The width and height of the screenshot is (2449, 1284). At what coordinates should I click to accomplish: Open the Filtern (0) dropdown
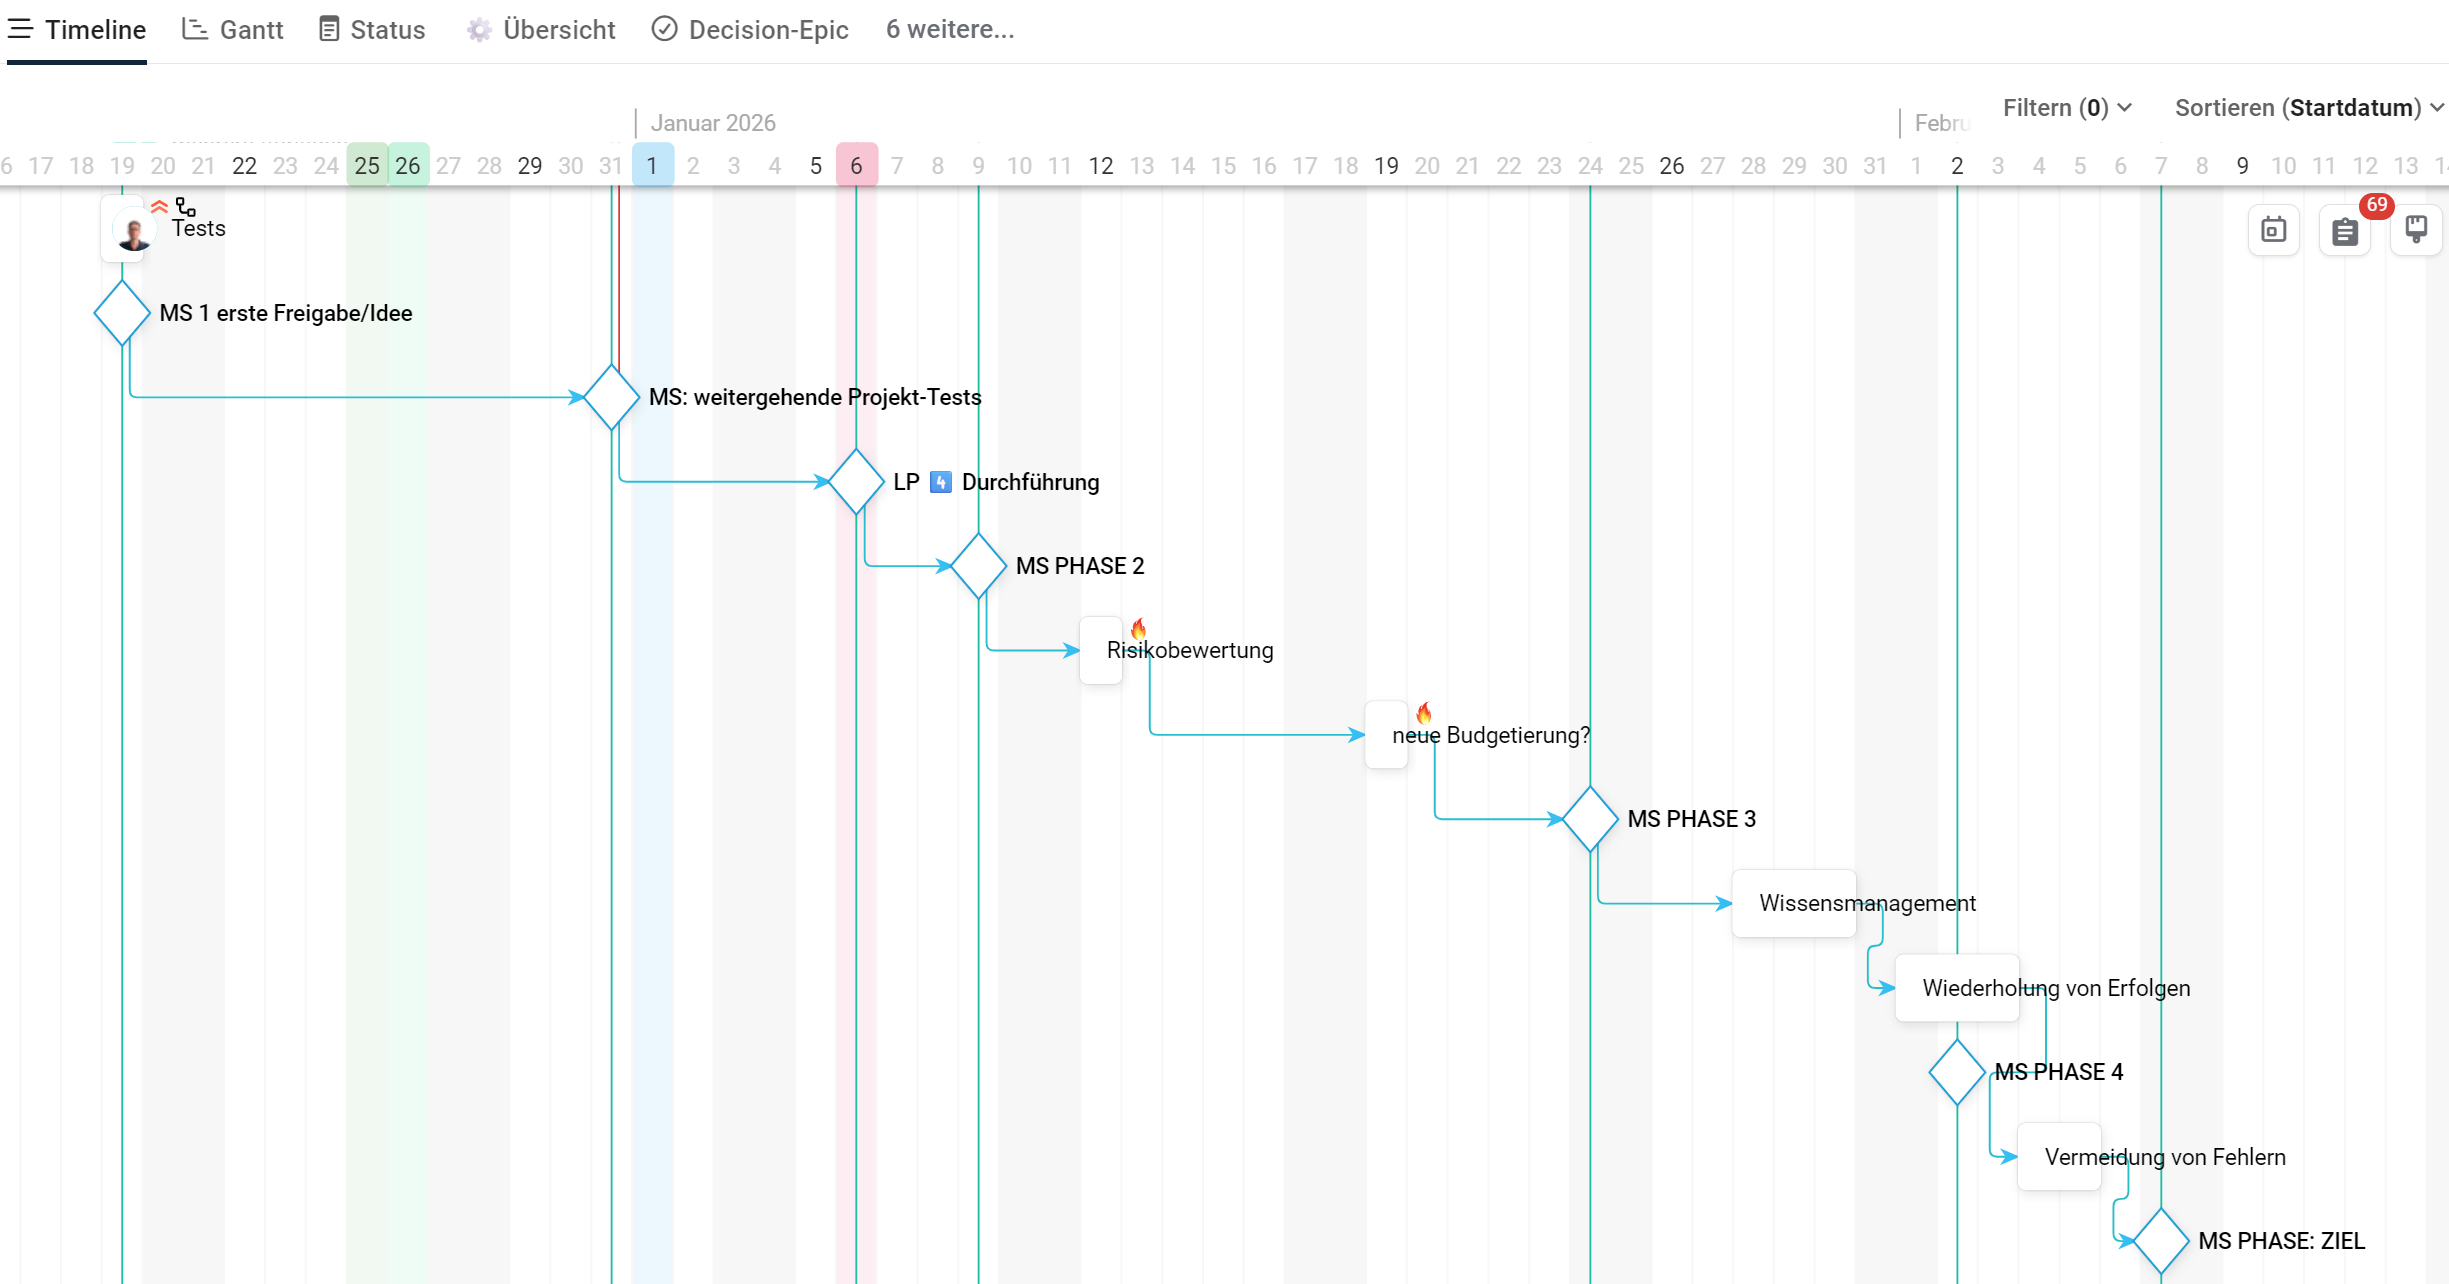click(x=2067, y=107)
